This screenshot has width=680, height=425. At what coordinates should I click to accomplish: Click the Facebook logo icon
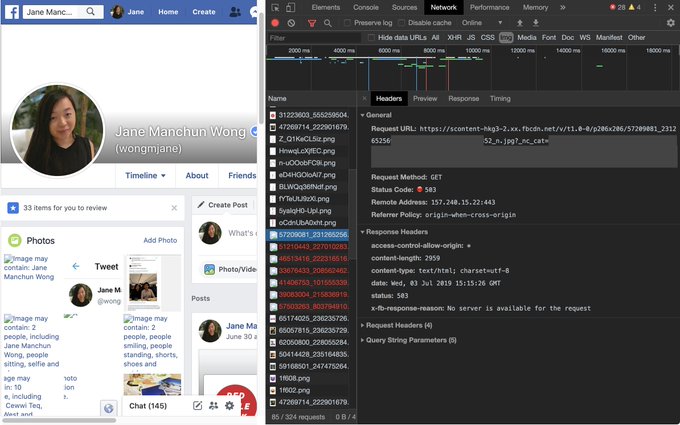pos(12,12)
